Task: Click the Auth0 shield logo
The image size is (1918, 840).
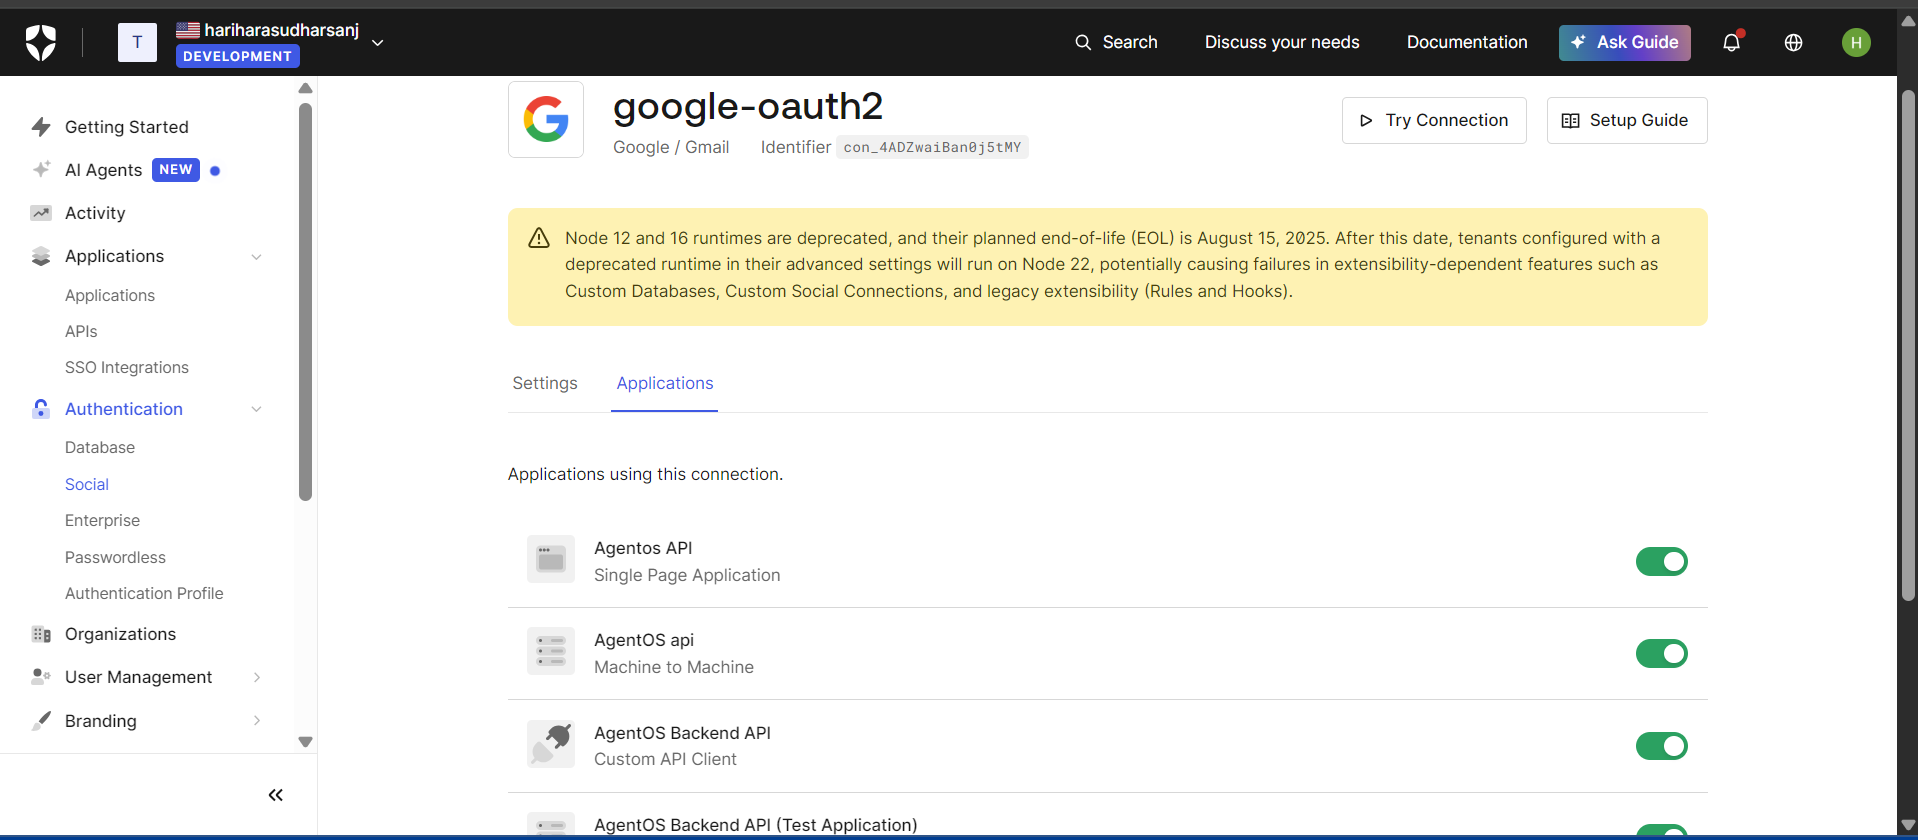Action: click(41, 42)
